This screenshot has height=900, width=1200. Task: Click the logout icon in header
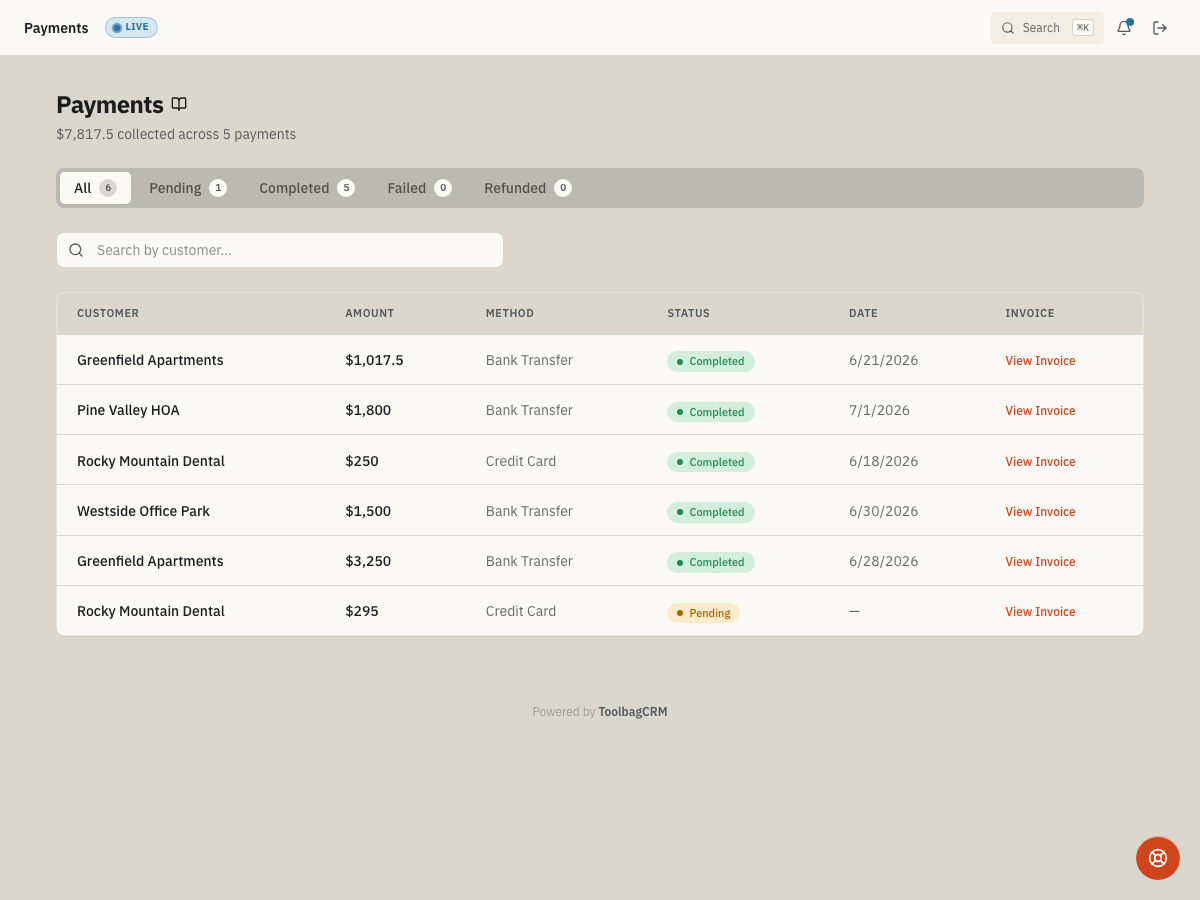click(1160, 28)
